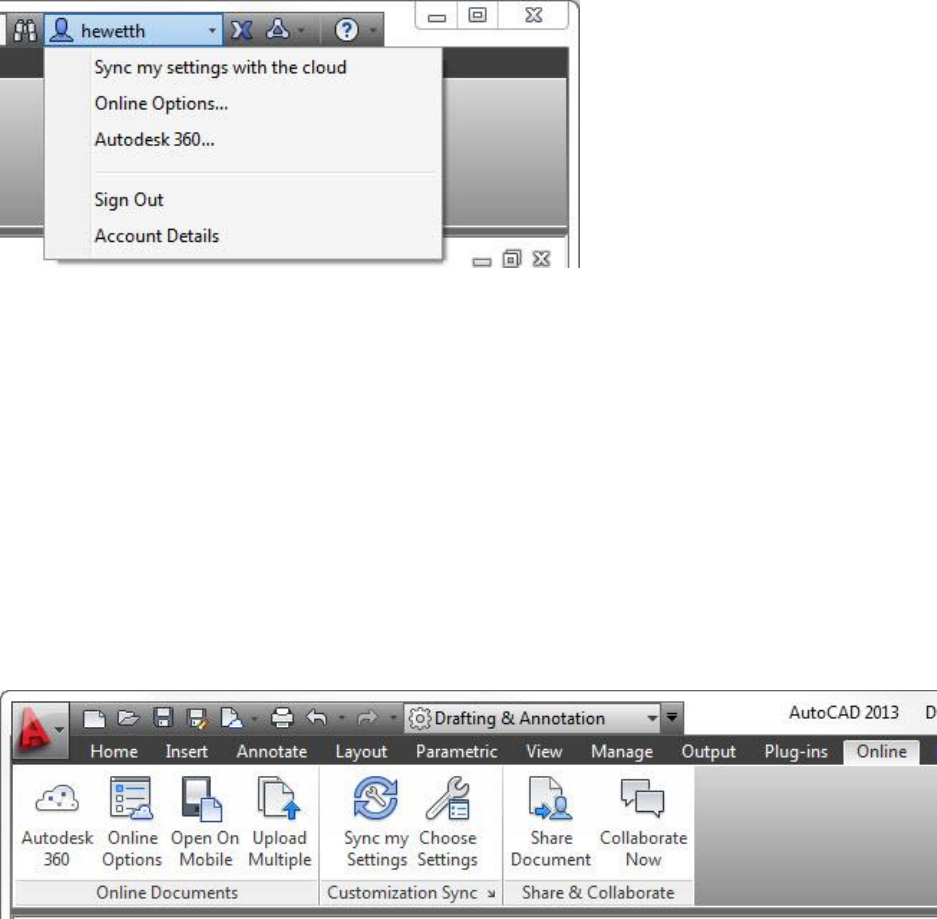Screen dimensions: 937x919
Task: Click the Save As icon
Action: (x=197, y=718)
